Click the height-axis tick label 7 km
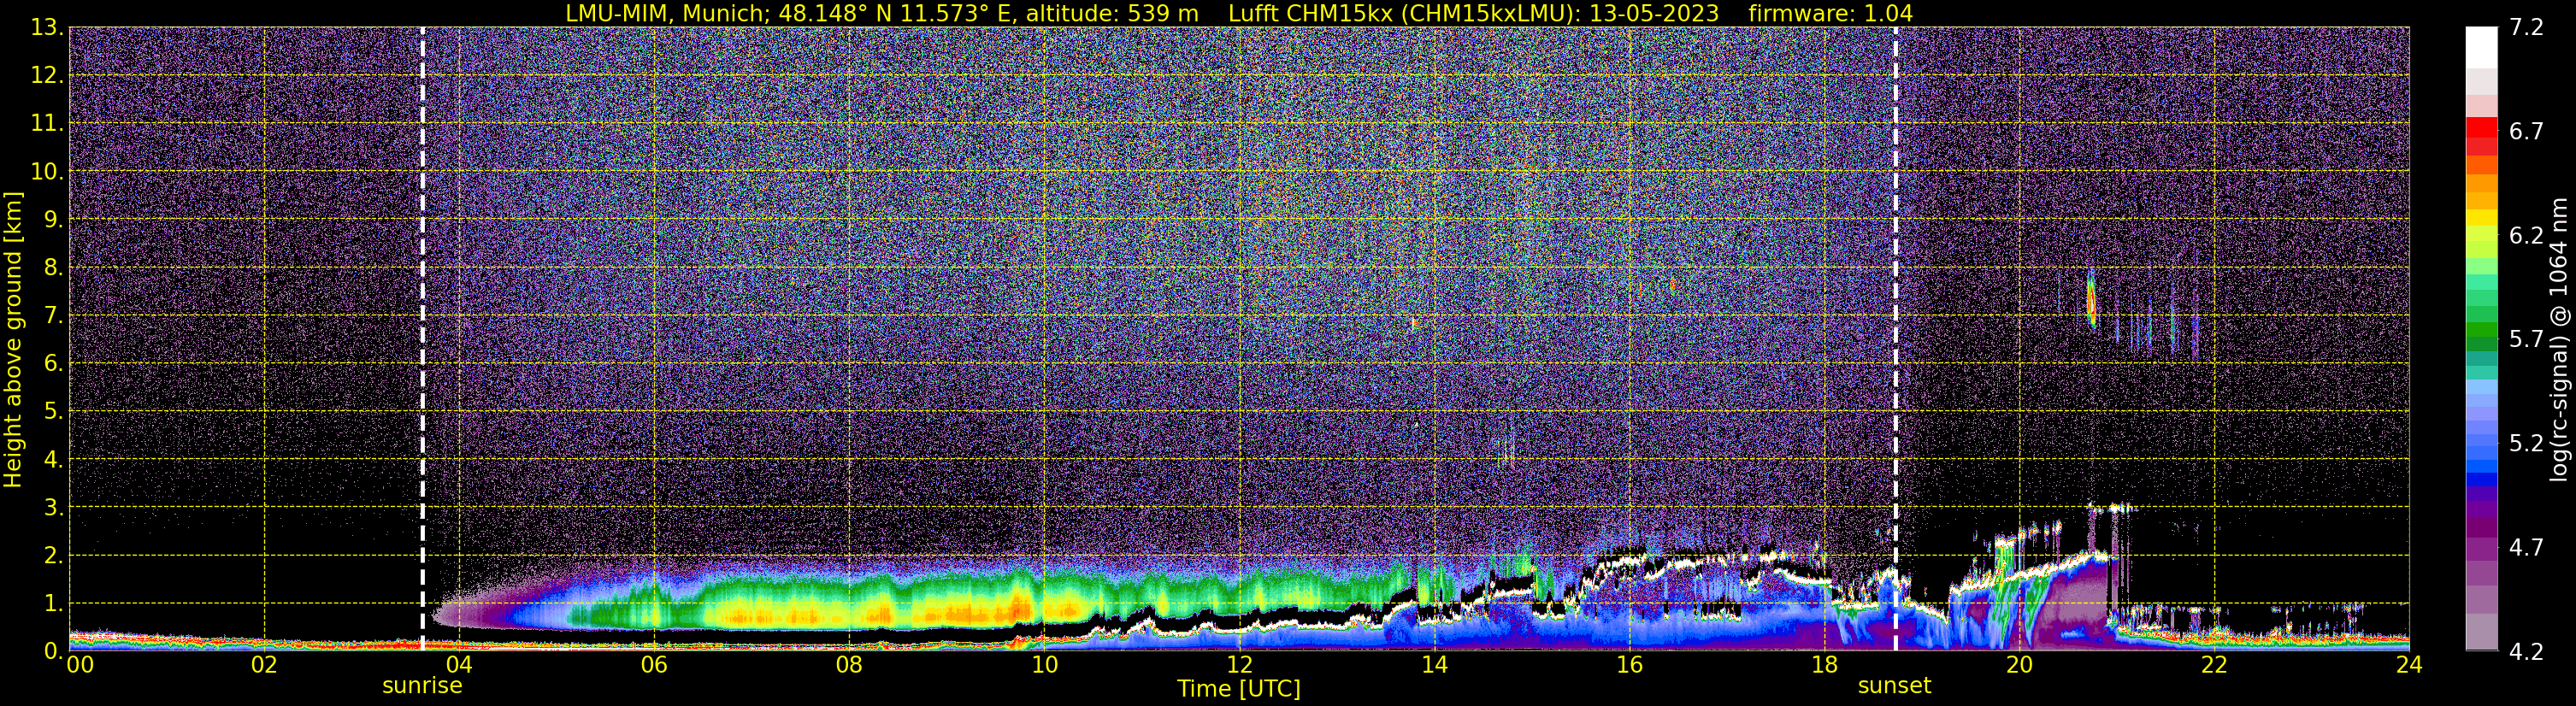2576x706 pixels. [54, 316]
